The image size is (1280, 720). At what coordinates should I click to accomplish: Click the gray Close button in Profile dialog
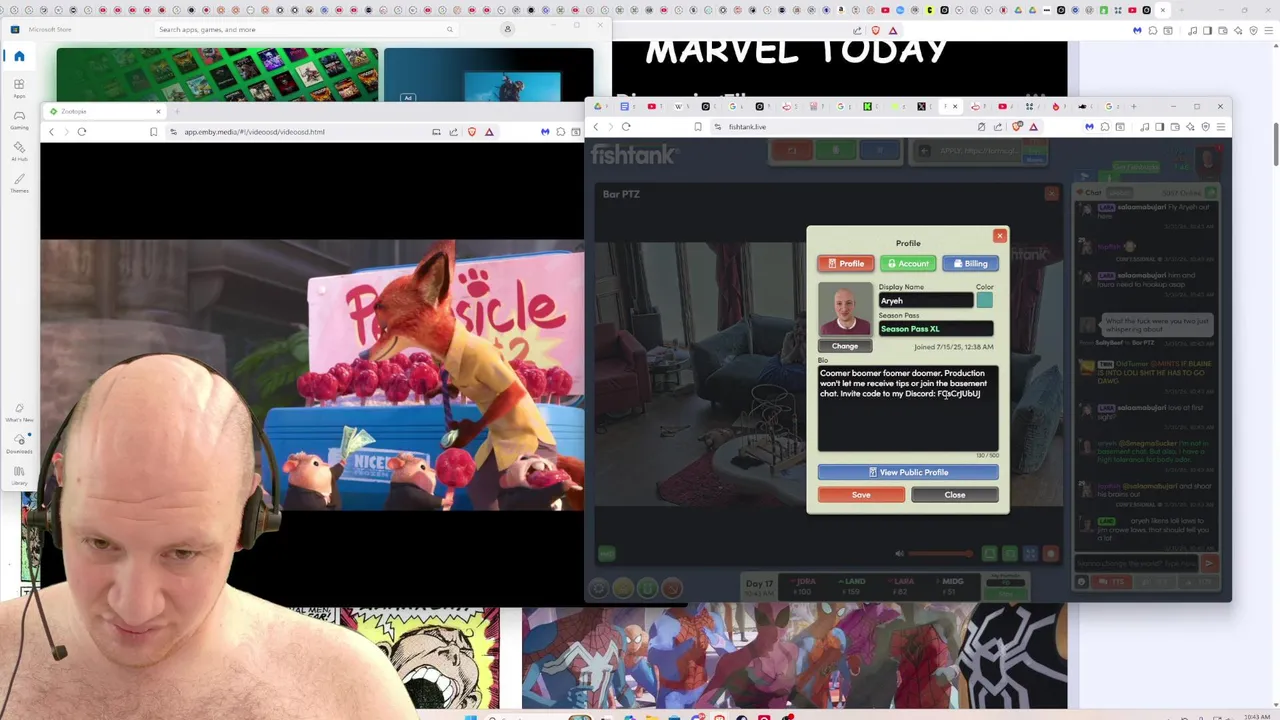coord(955,495)
